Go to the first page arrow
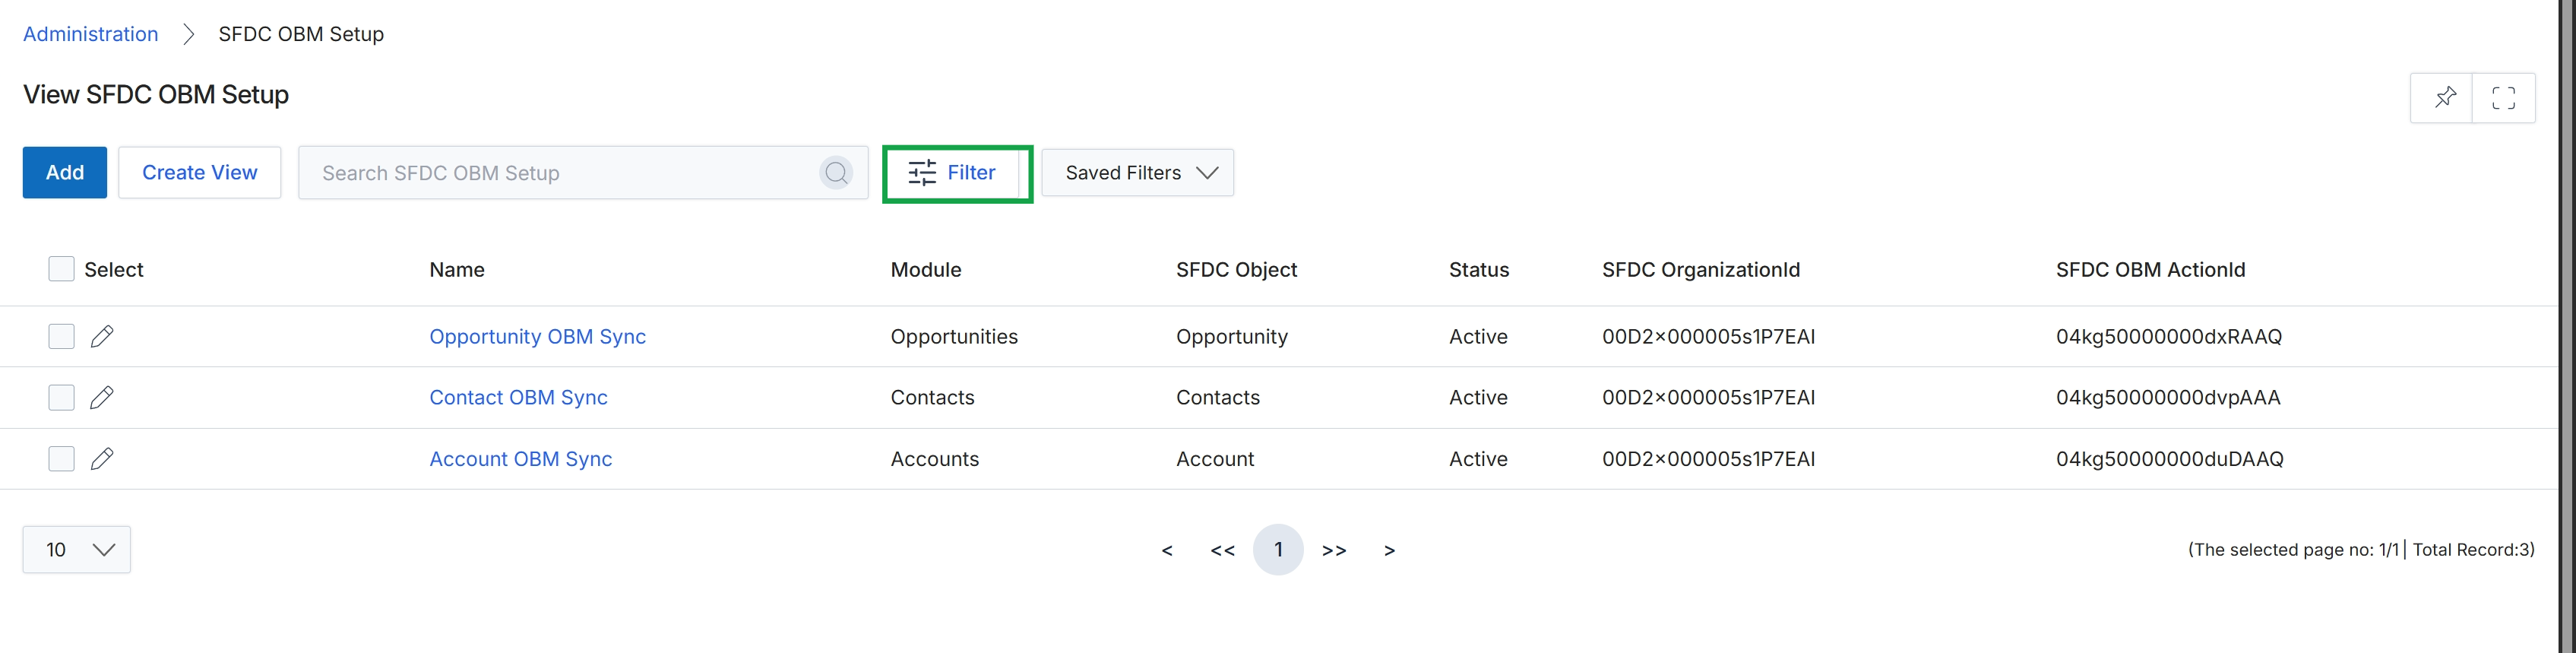2576x653 pixels. click(1166, 550)
